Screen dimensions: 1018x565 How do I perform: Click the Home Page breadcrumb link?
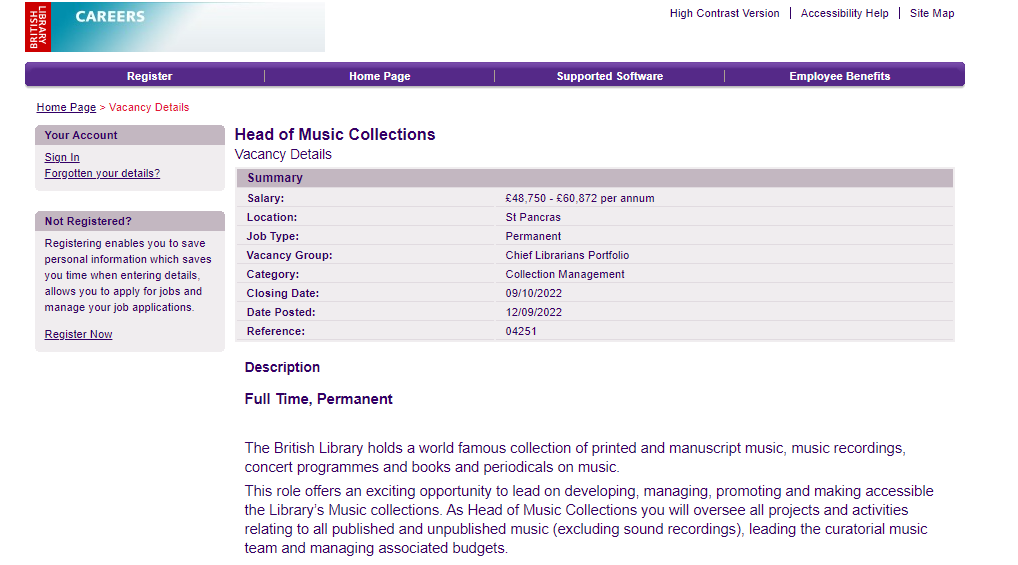coord(66,107)
